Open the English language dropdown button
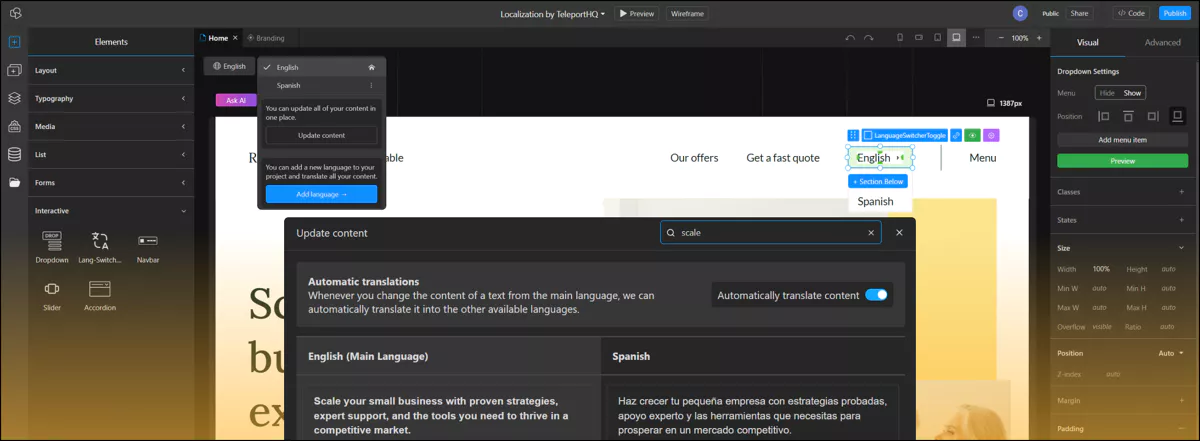1200x441 pixels. 229,66
